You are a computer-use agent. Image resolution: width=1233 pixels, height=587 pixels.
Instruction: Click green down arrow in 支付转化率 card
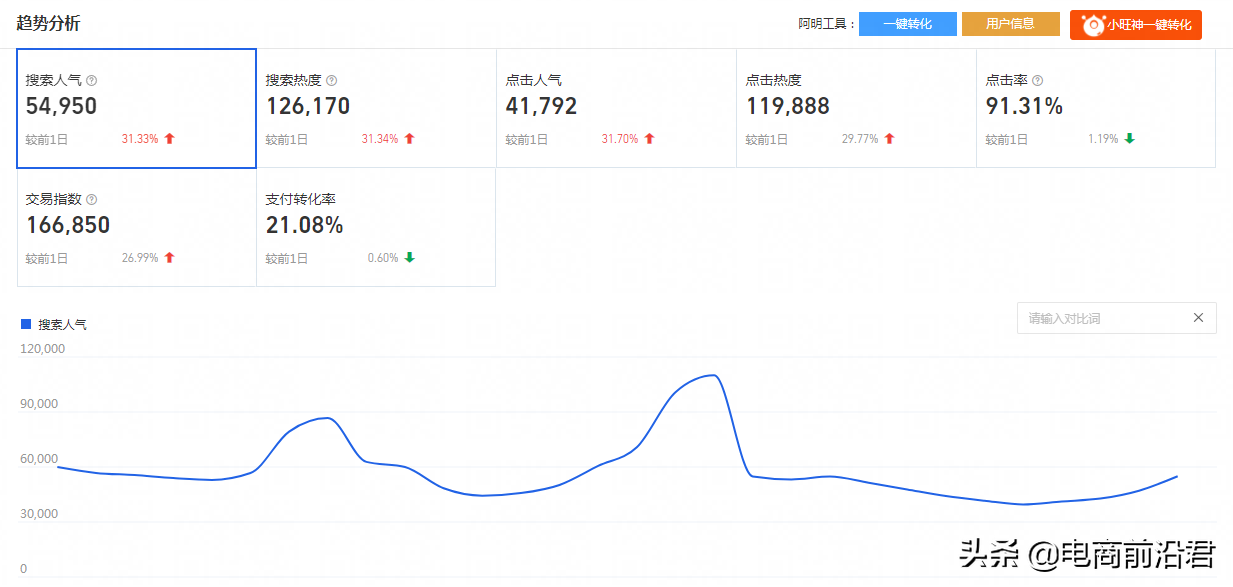(x=409, y=258)
